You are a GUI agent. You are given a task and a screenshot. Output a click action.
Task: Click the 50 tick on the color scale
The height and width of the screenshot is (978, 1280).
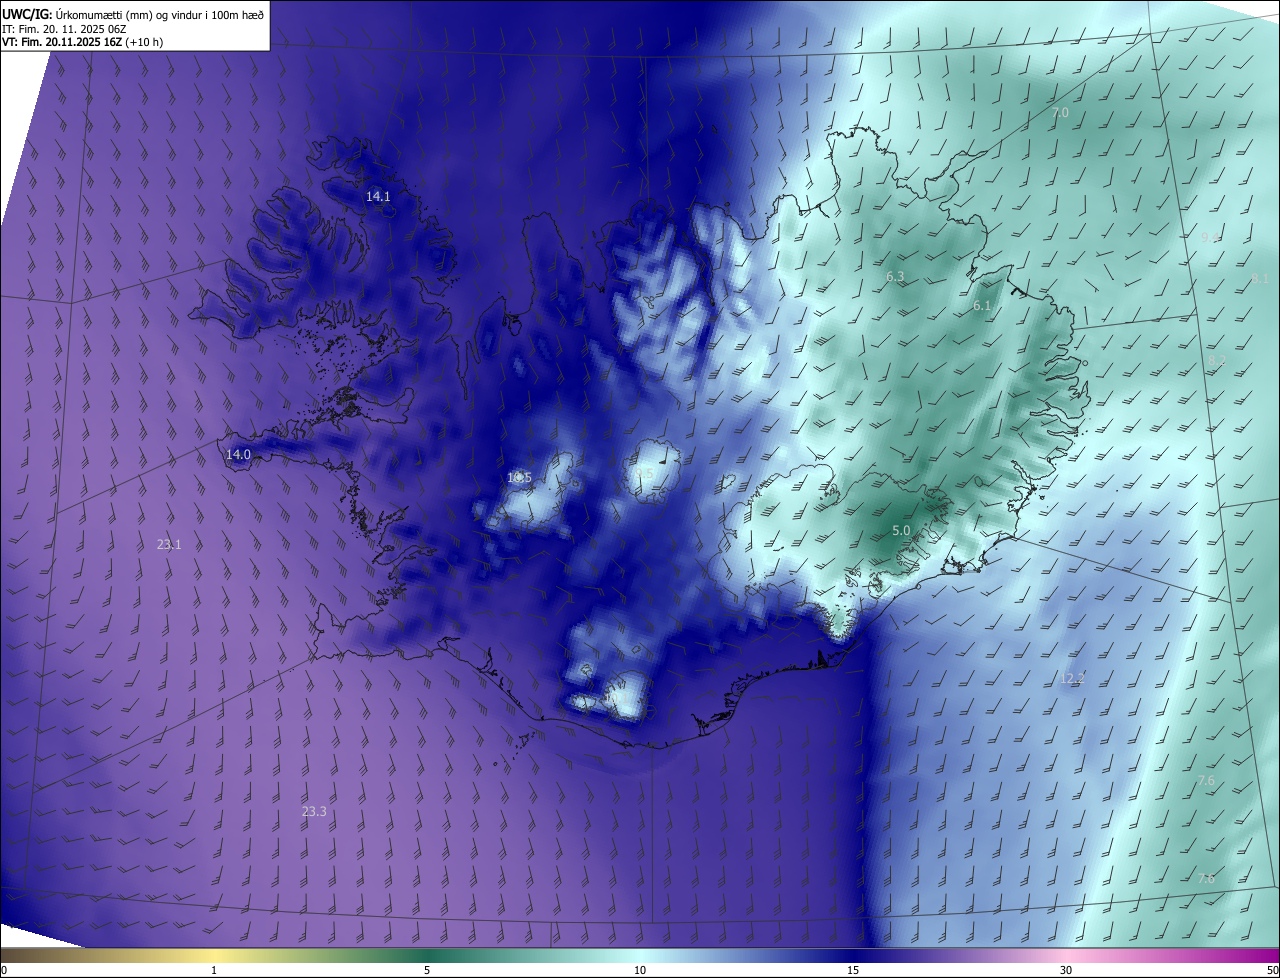pos(1272,970)
